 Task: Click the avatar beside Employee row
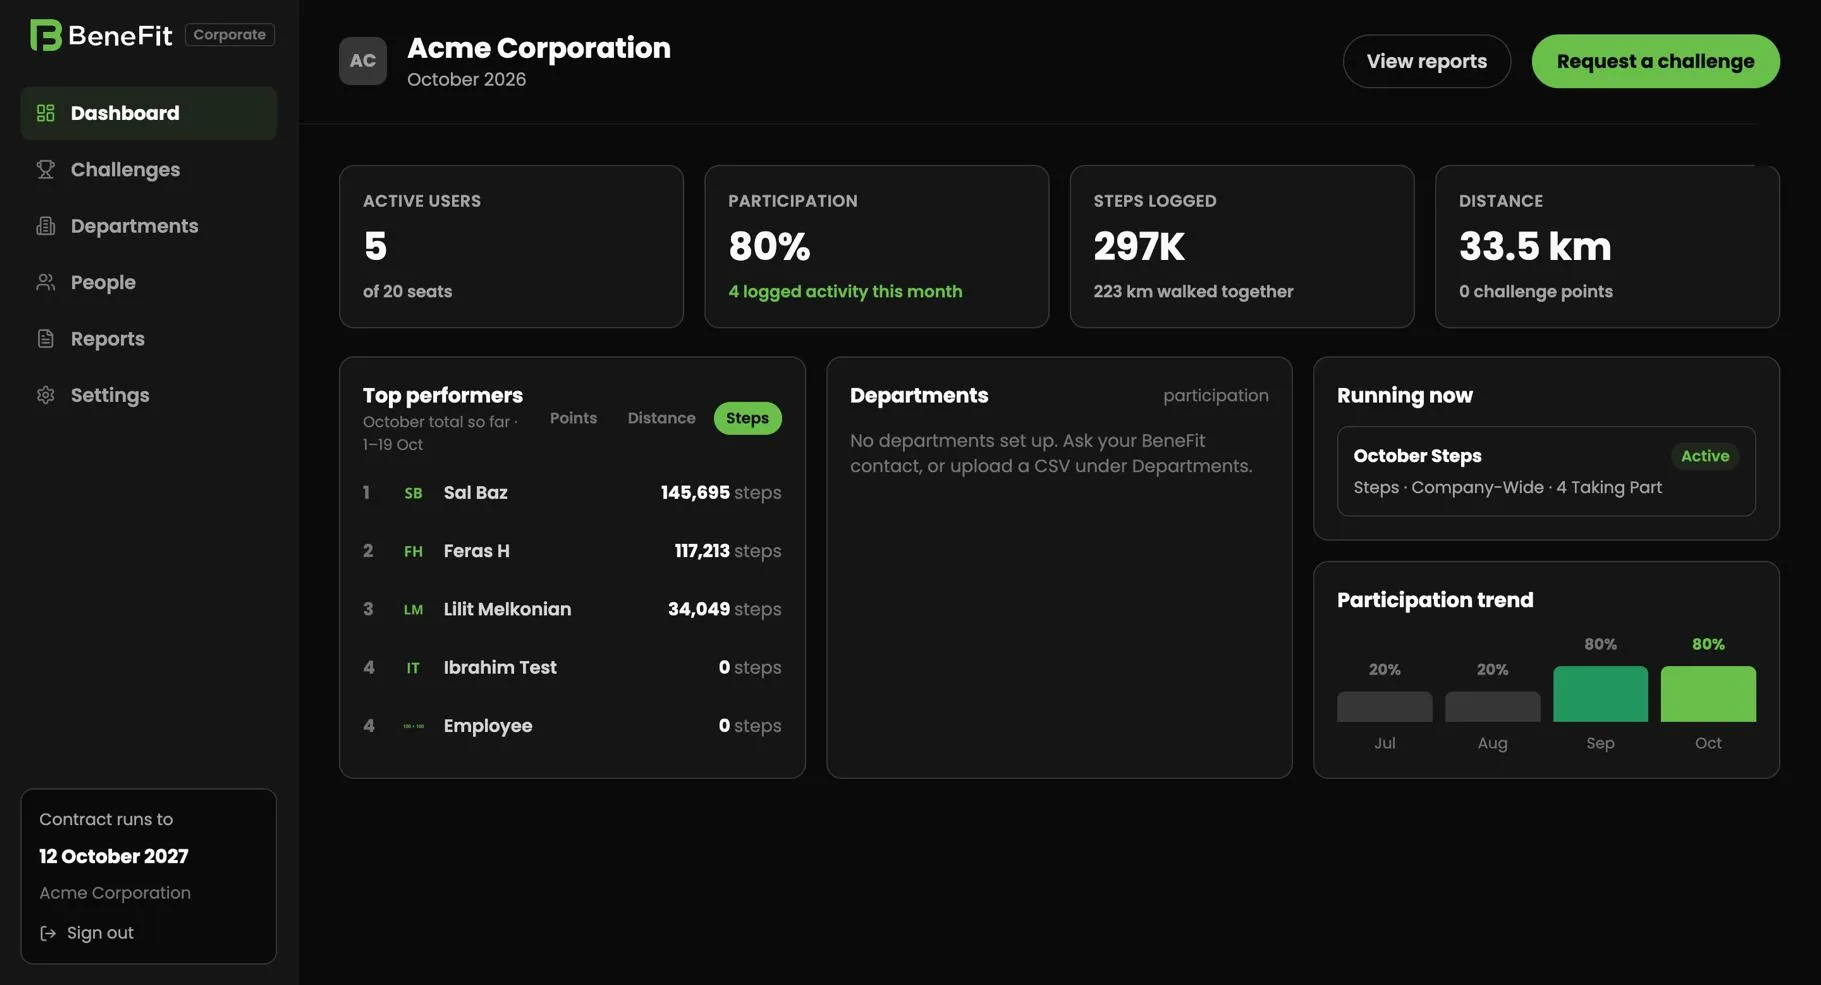point(413,726)
